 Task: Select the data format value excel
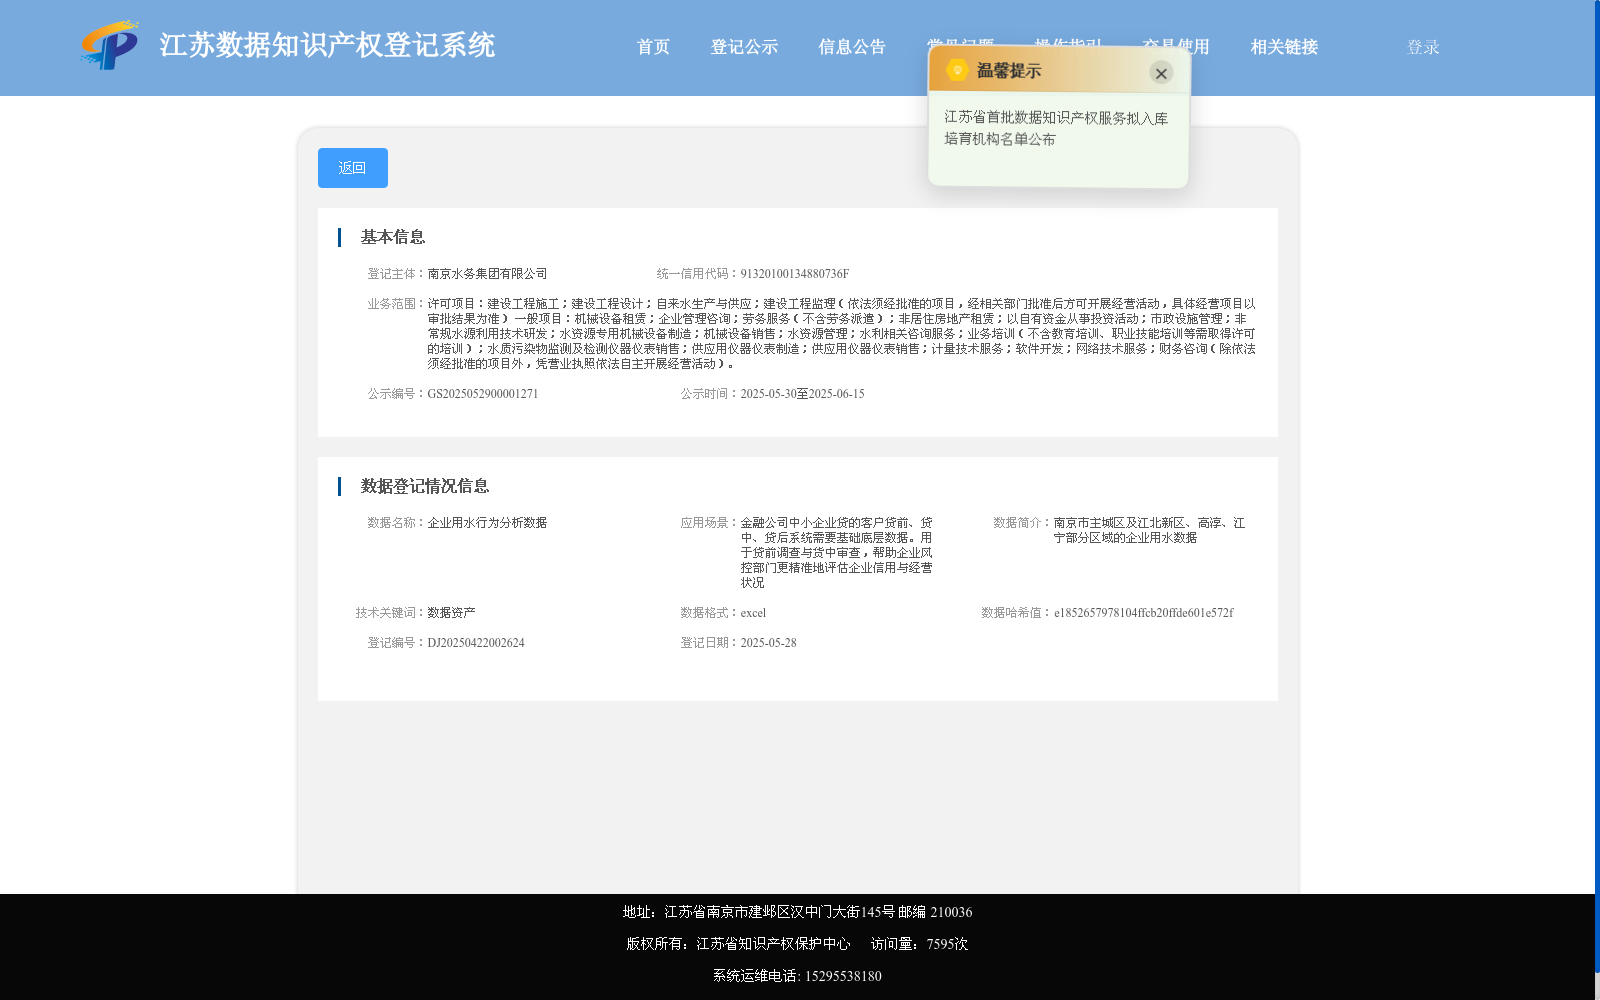click(x=753, y=612)
